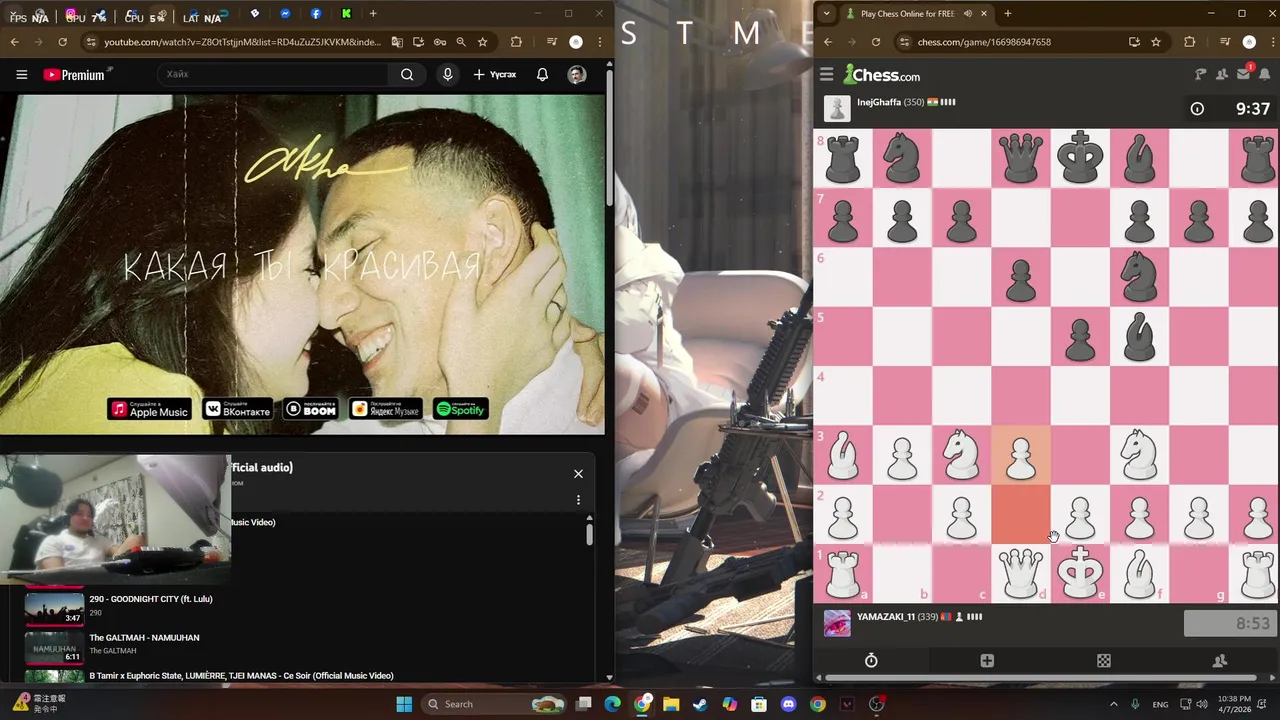Open extensions puzzle icon in YouTube browser
The height and width of the screenshot is (720, 1280).
(516, 42)
